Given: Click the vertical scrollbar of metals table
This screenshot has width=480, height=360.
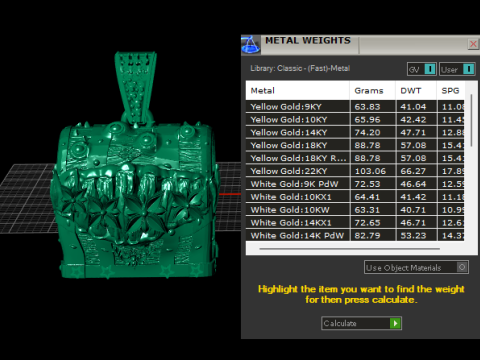Looking at the screenshot, I should pyautogui.click(x=471, y=120).
